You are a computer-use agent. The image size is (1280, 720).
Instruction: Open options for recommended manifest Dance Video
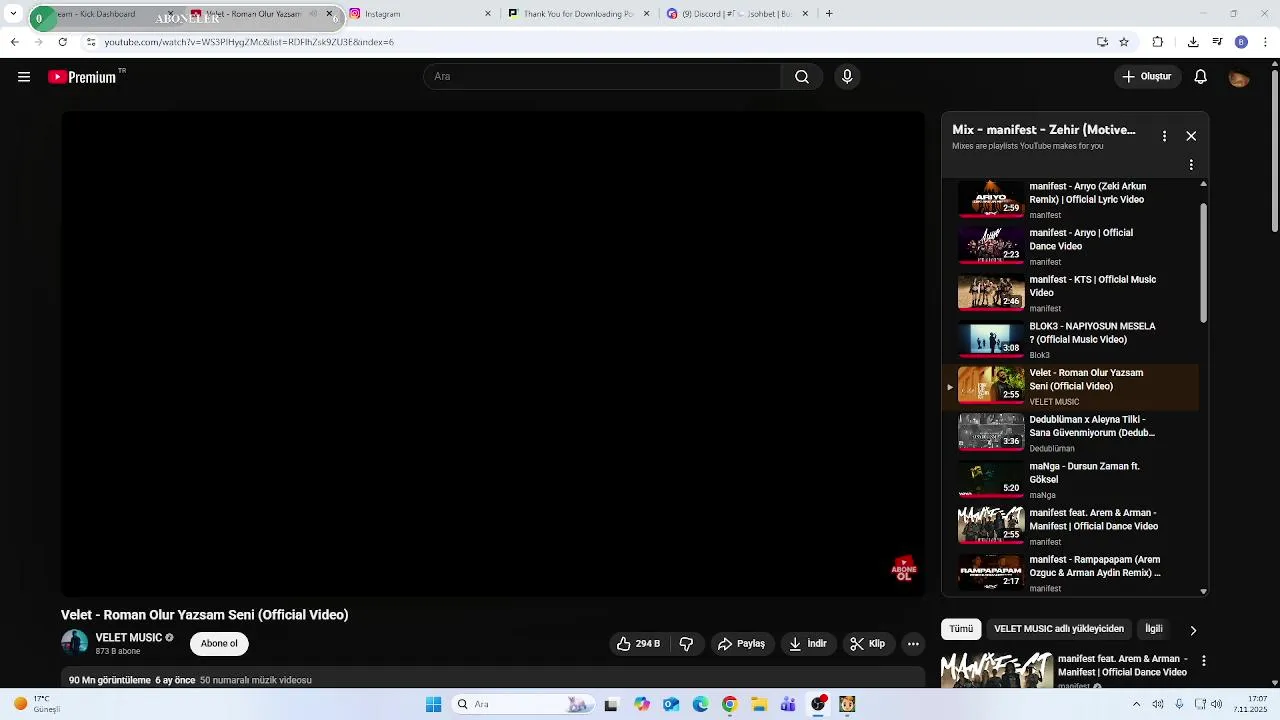1204,661
